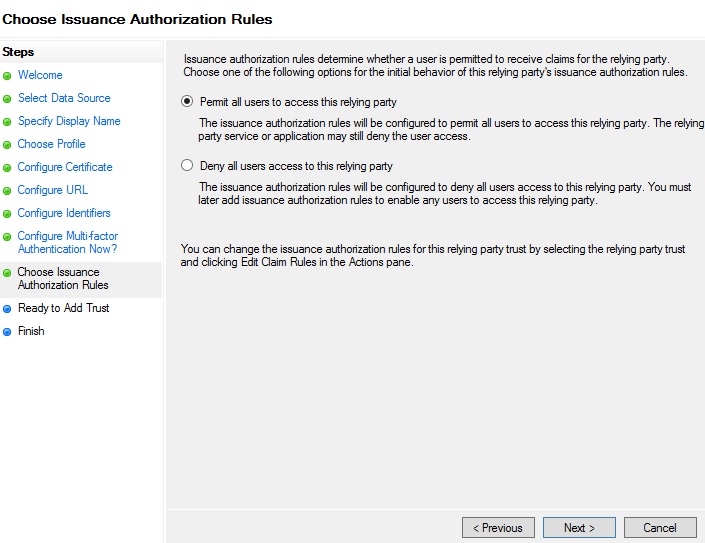Click the green dot next to Configure Certificate
The width and height of the screenshot is (705, 543).
point(8,168)
